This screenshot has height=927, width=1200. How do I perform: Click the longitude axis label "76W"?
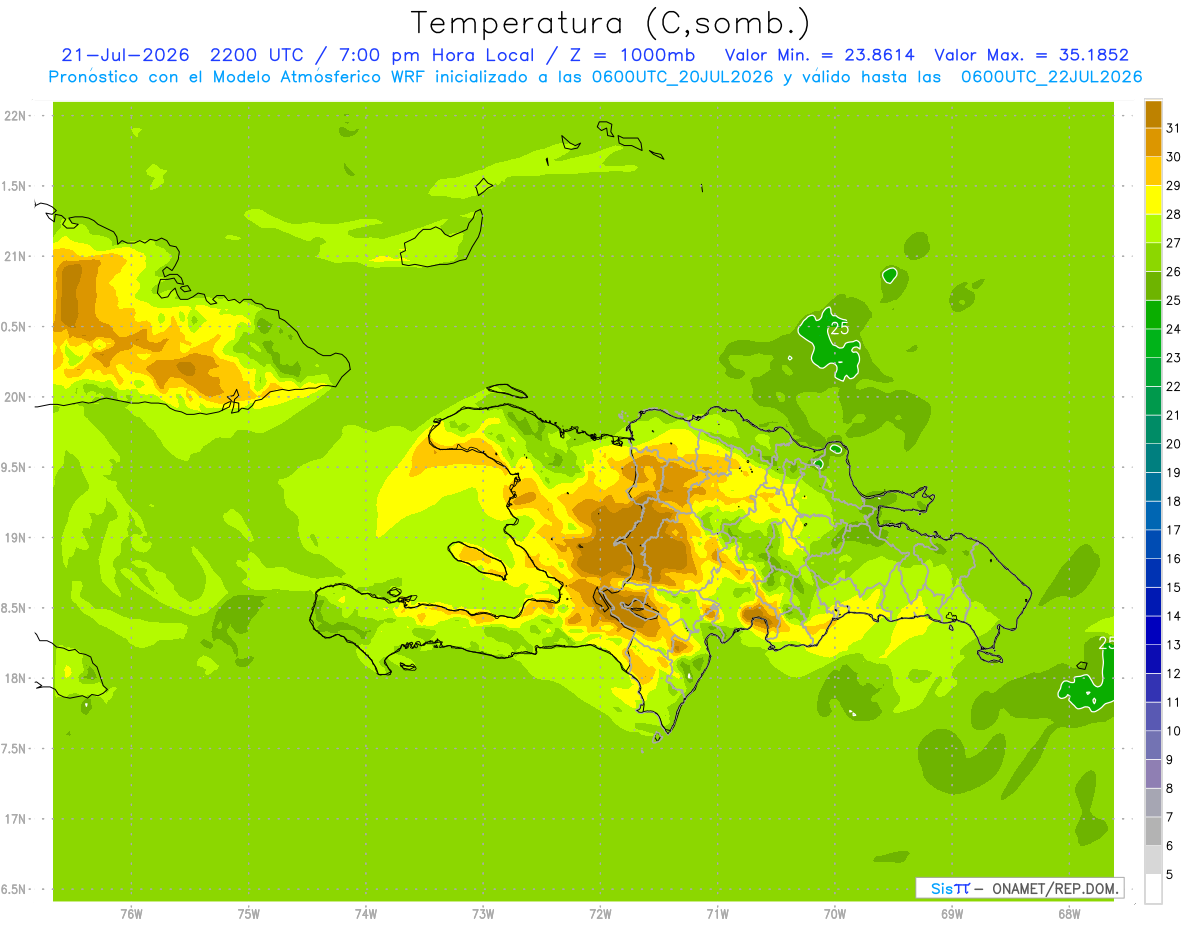click(x=131, y=913)
